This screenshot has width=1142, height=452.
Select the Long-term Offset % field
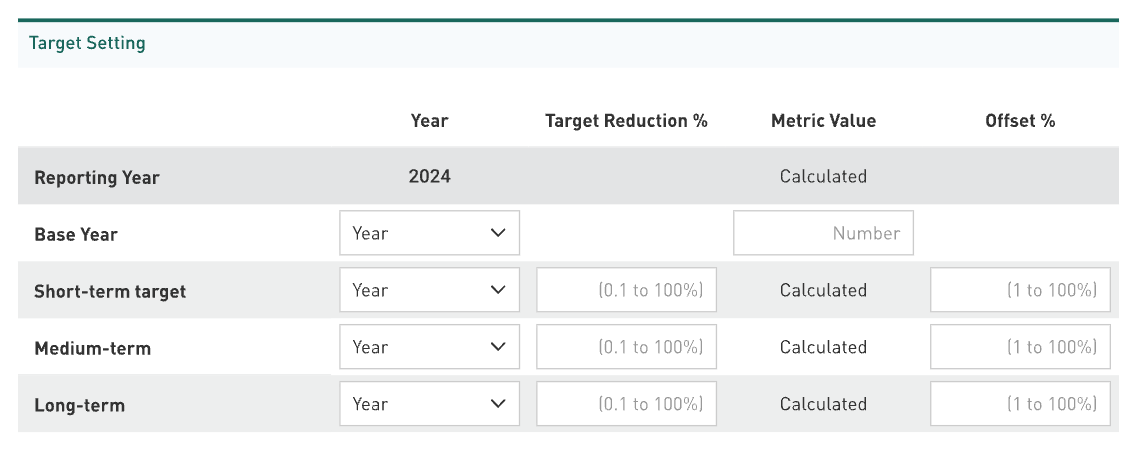(1020, 404)
